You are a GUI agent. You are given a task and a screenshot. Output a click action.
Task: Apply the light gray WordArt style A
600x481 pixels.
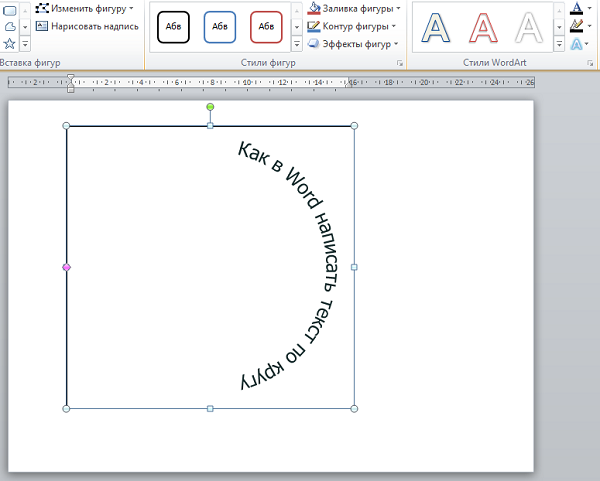click(x=529, y=27)
